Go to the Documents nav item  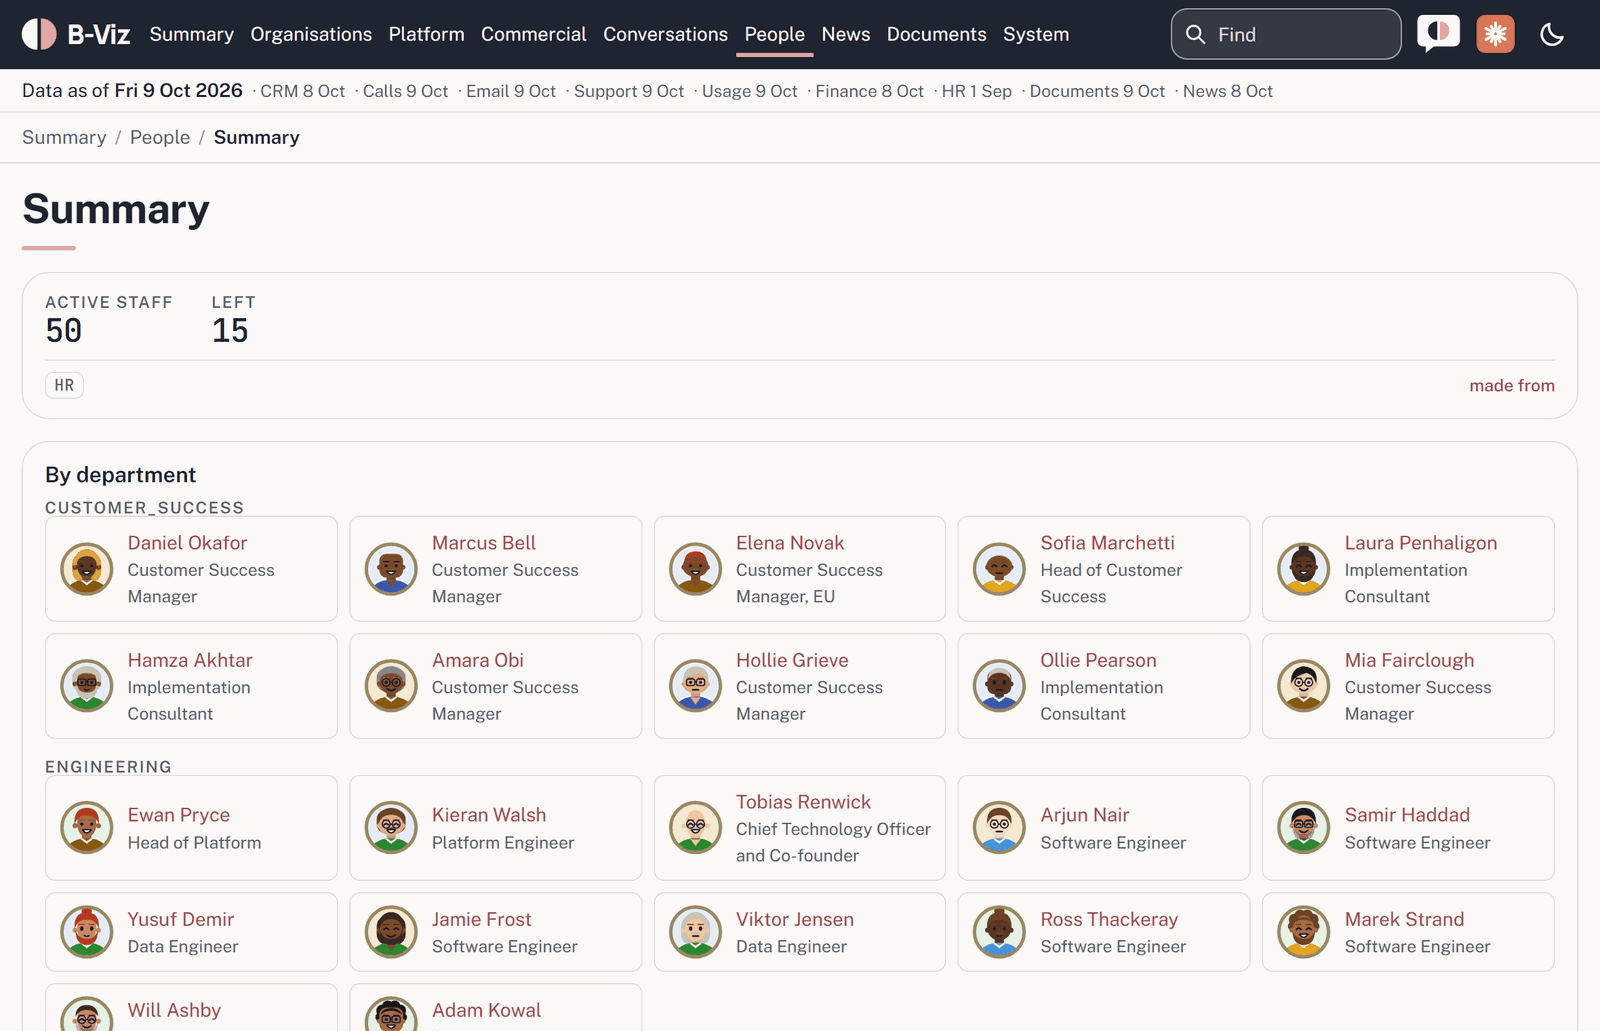coord(936,34)
